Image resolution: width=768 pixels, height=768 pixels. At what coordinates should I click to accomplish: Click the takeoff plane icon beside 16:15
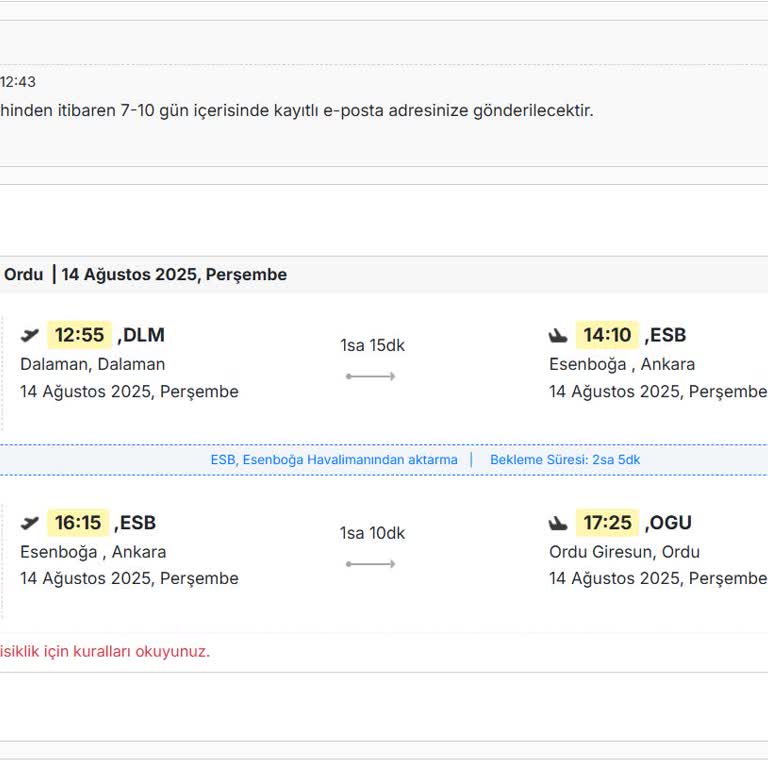coord(30,523)
